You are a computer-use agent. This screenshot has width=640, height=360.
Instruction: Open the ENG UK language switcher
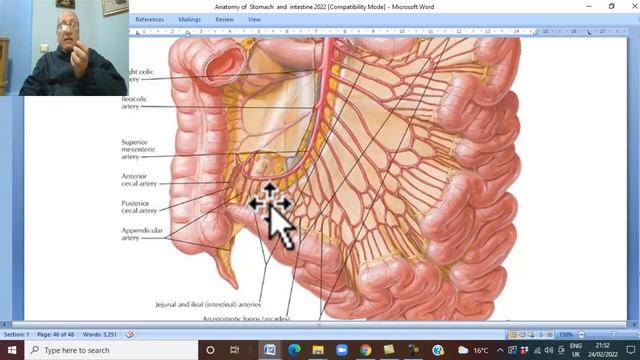point(576,350)
